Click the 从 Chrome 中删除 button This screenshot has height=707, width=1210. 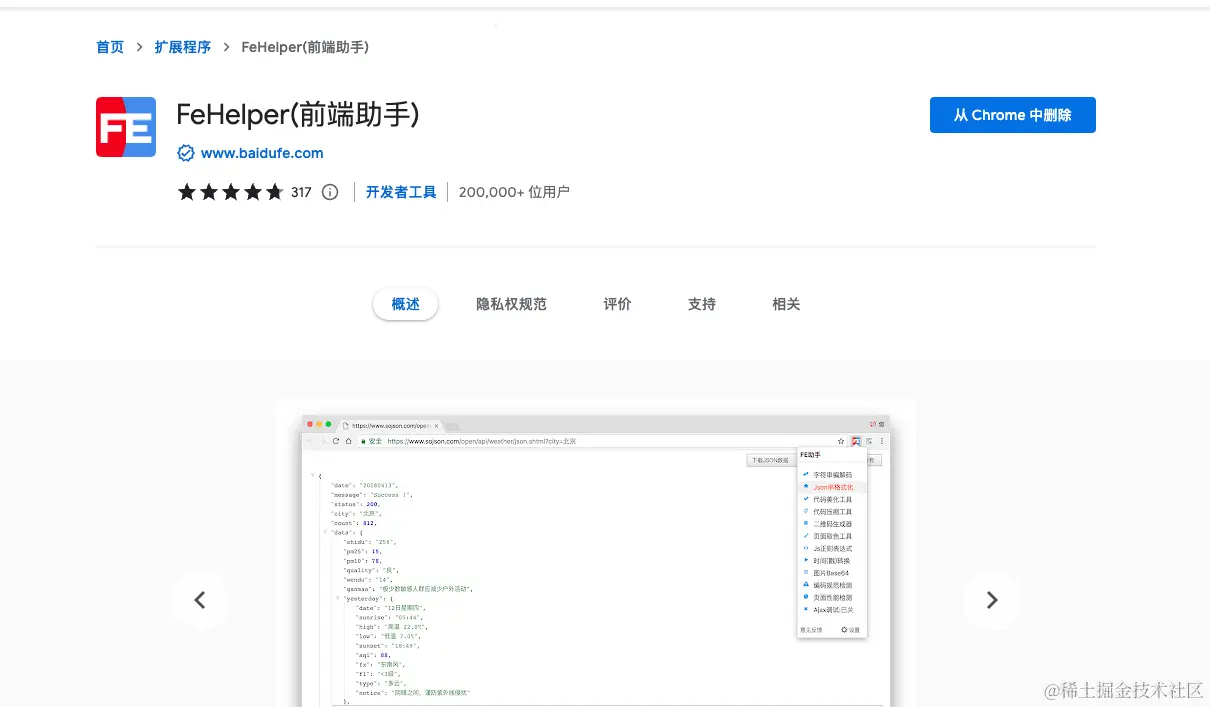[1013, 115]
